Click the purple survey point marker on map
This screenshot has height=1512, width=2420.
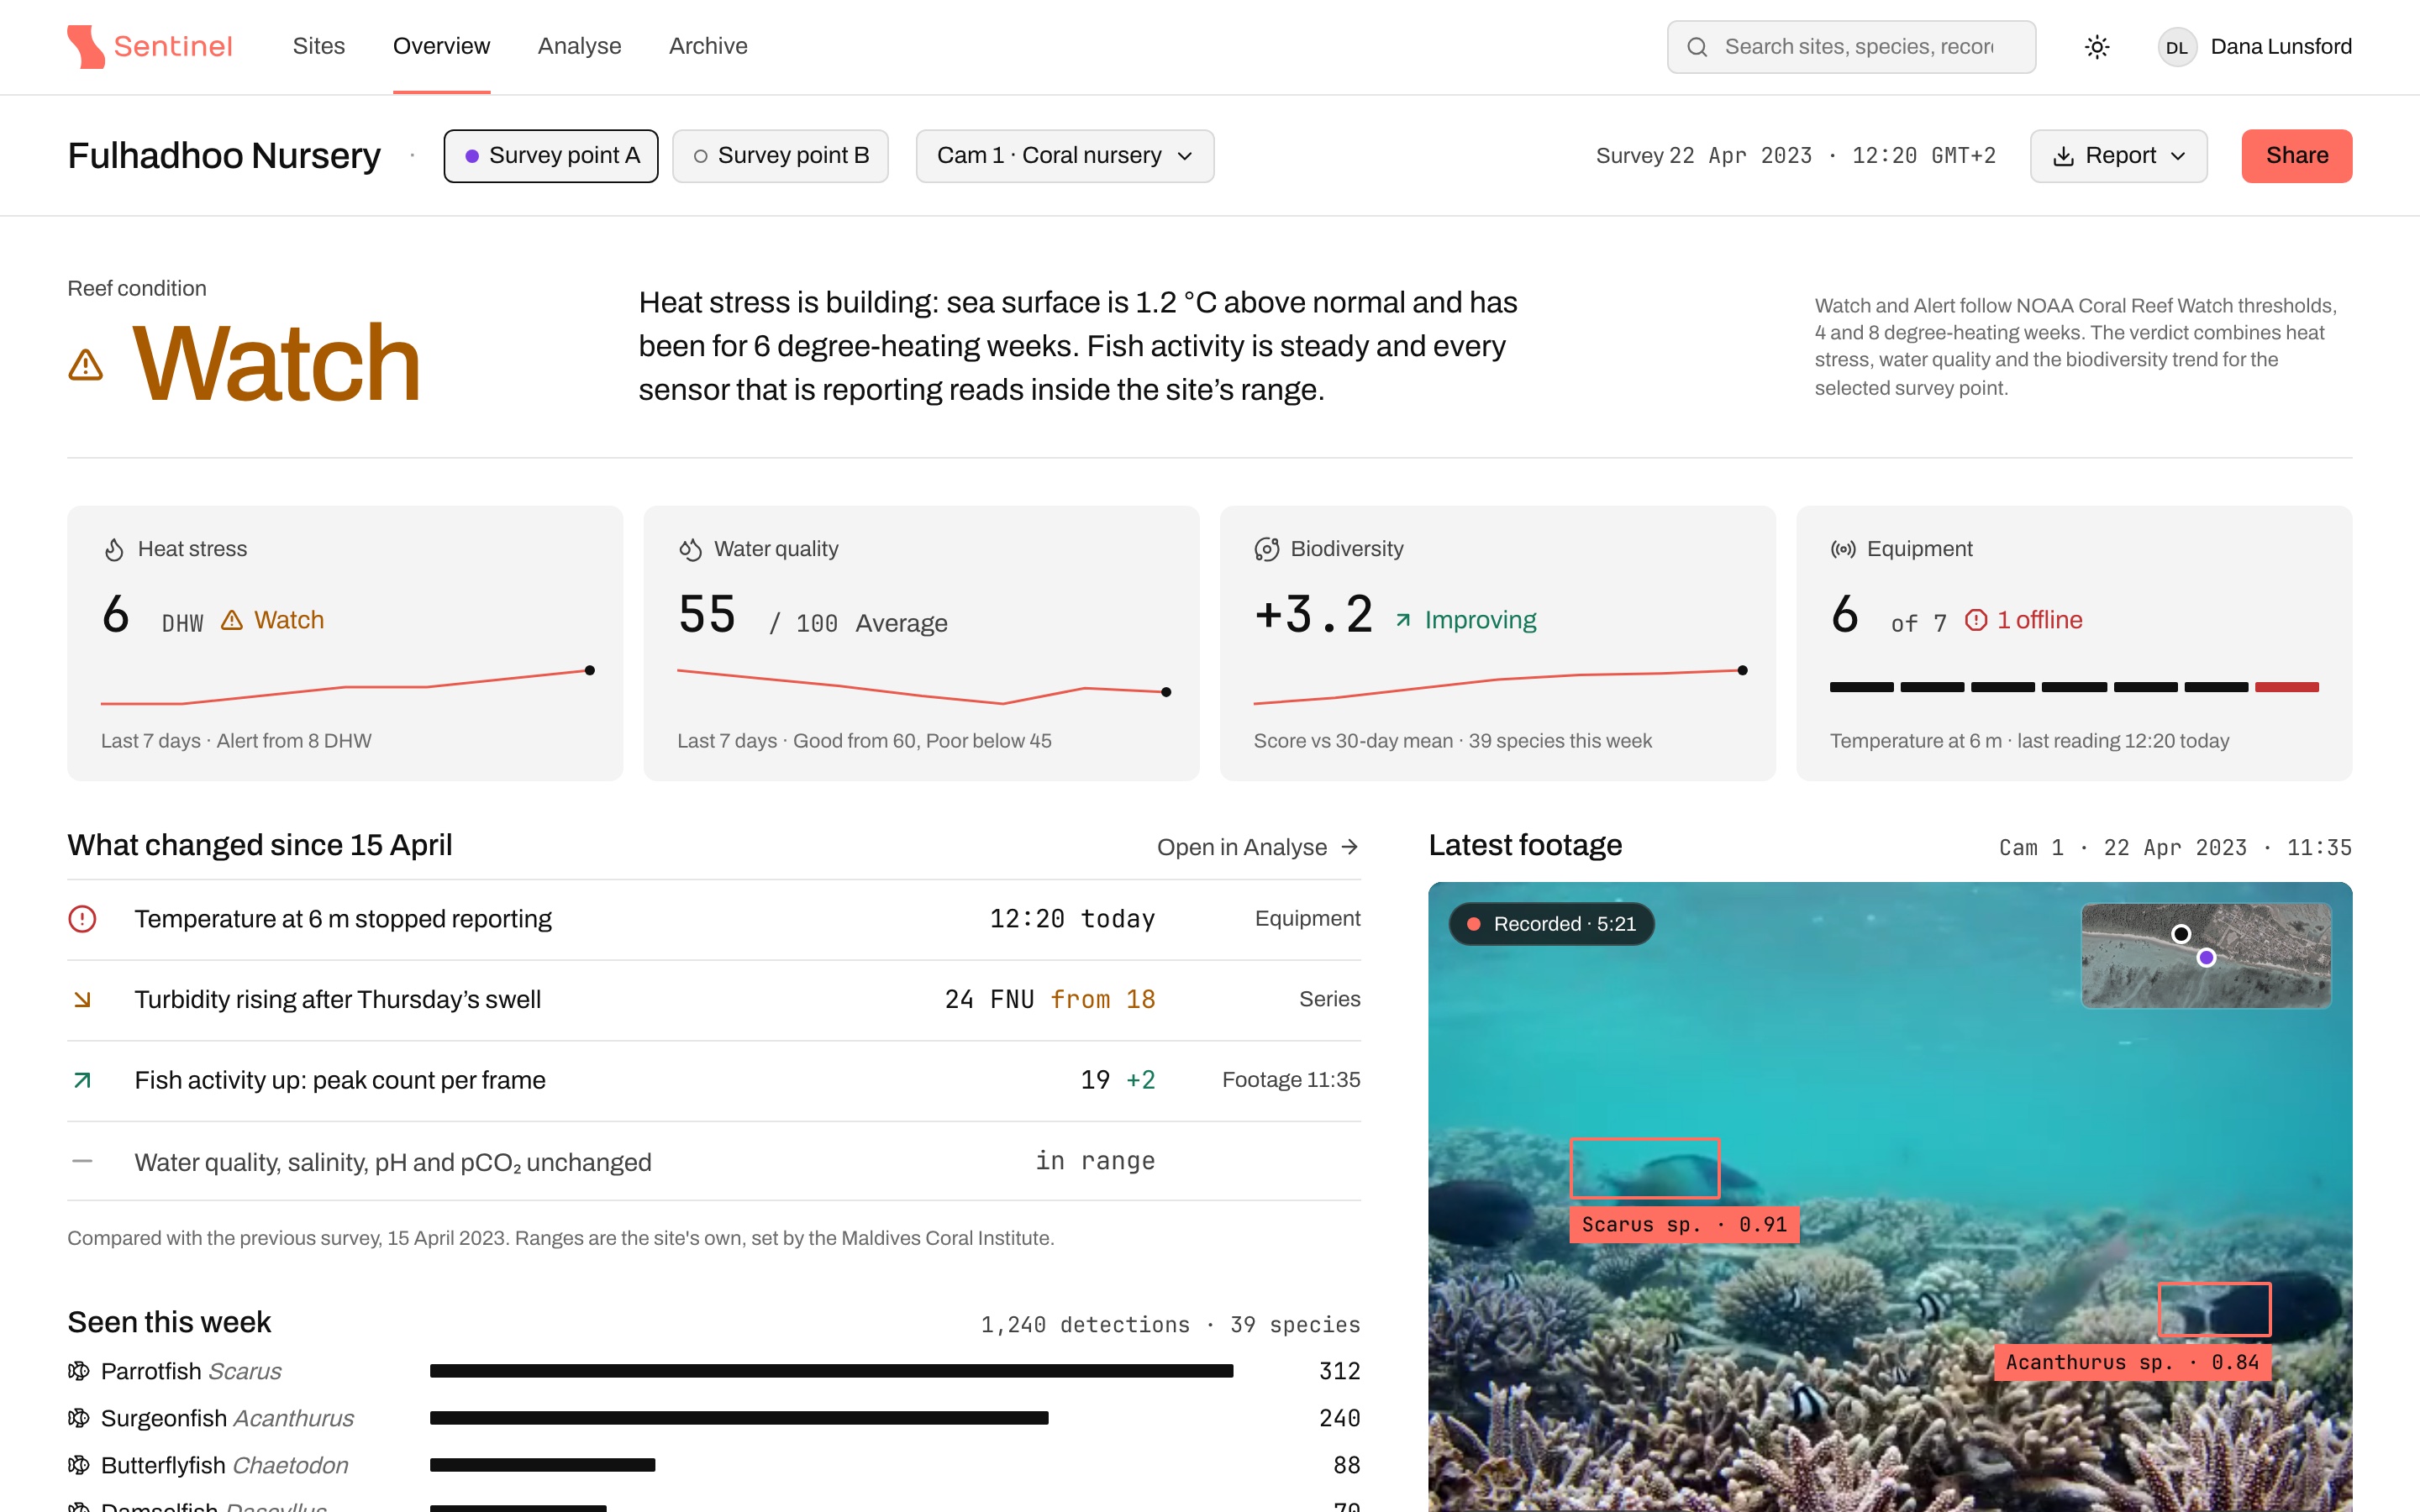tap(2206, 958)
